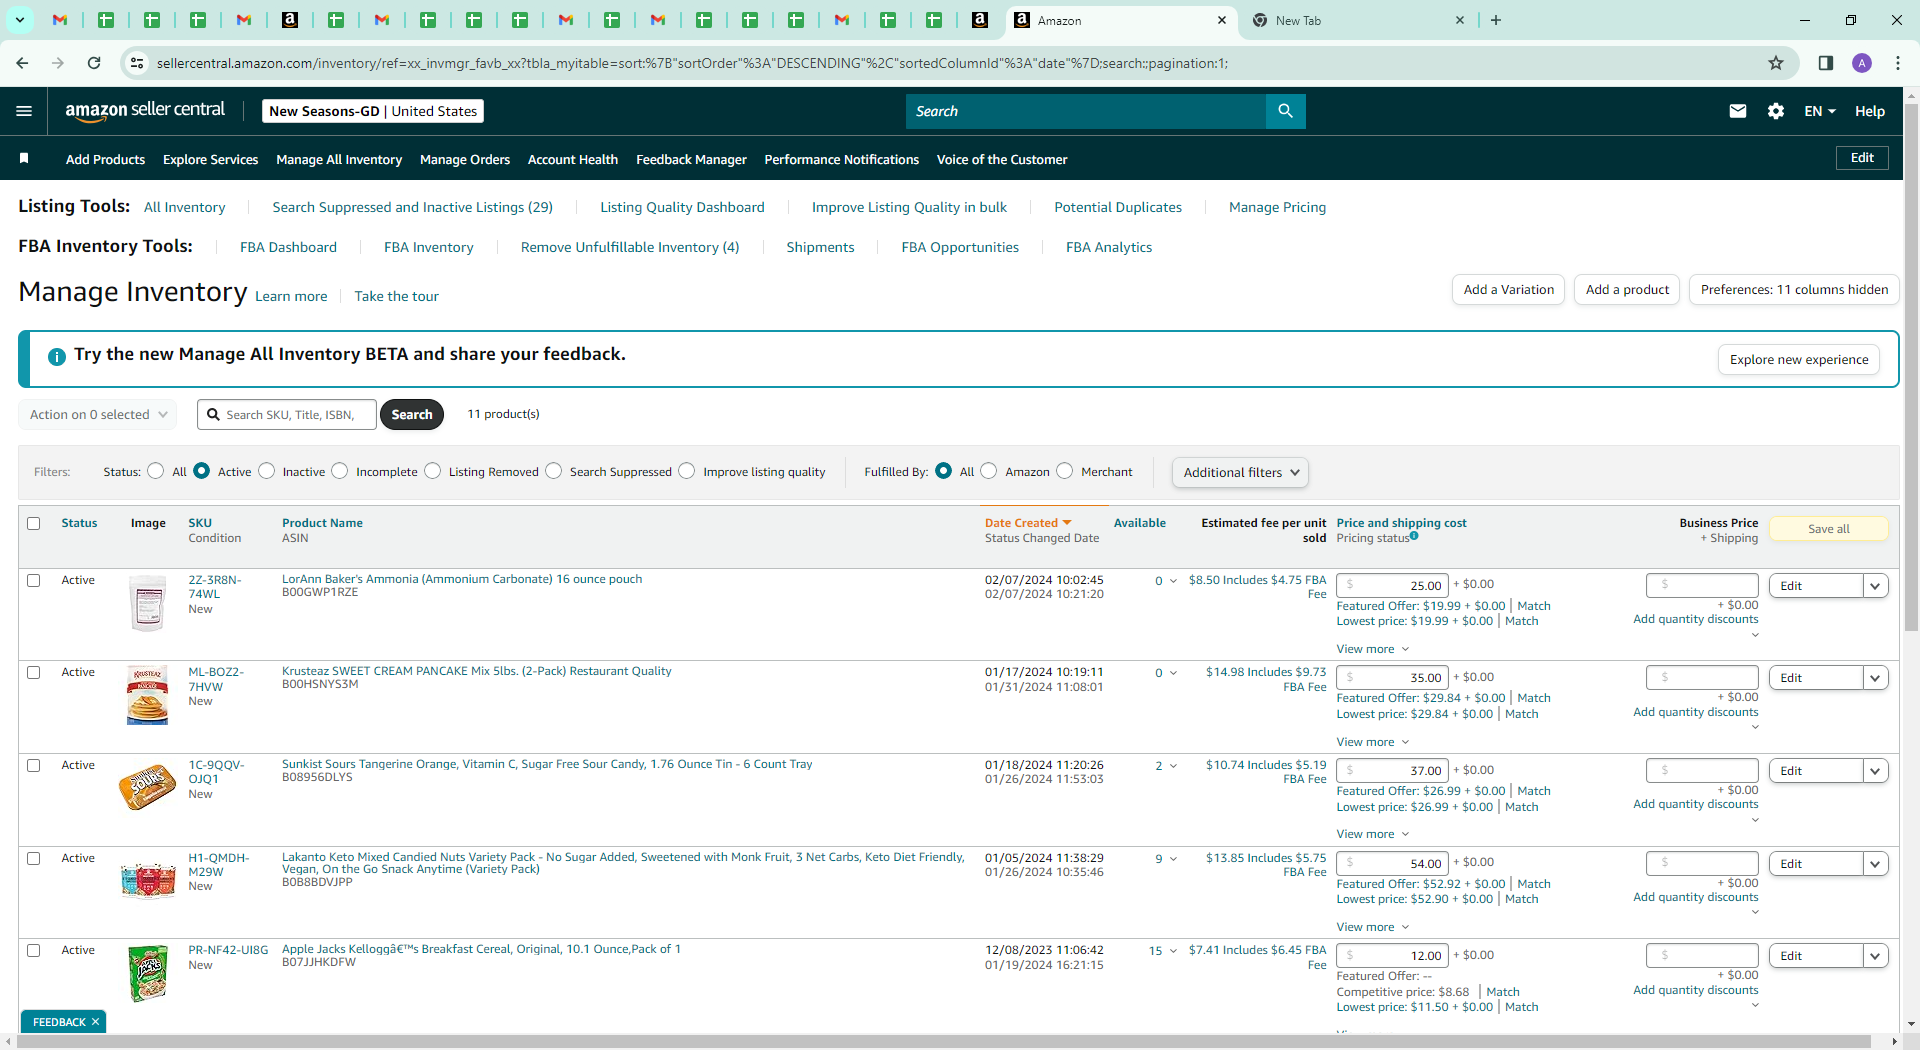
Task: Open Apple Jacks cereal product thumbnail
Action: [x=148, y=973]
